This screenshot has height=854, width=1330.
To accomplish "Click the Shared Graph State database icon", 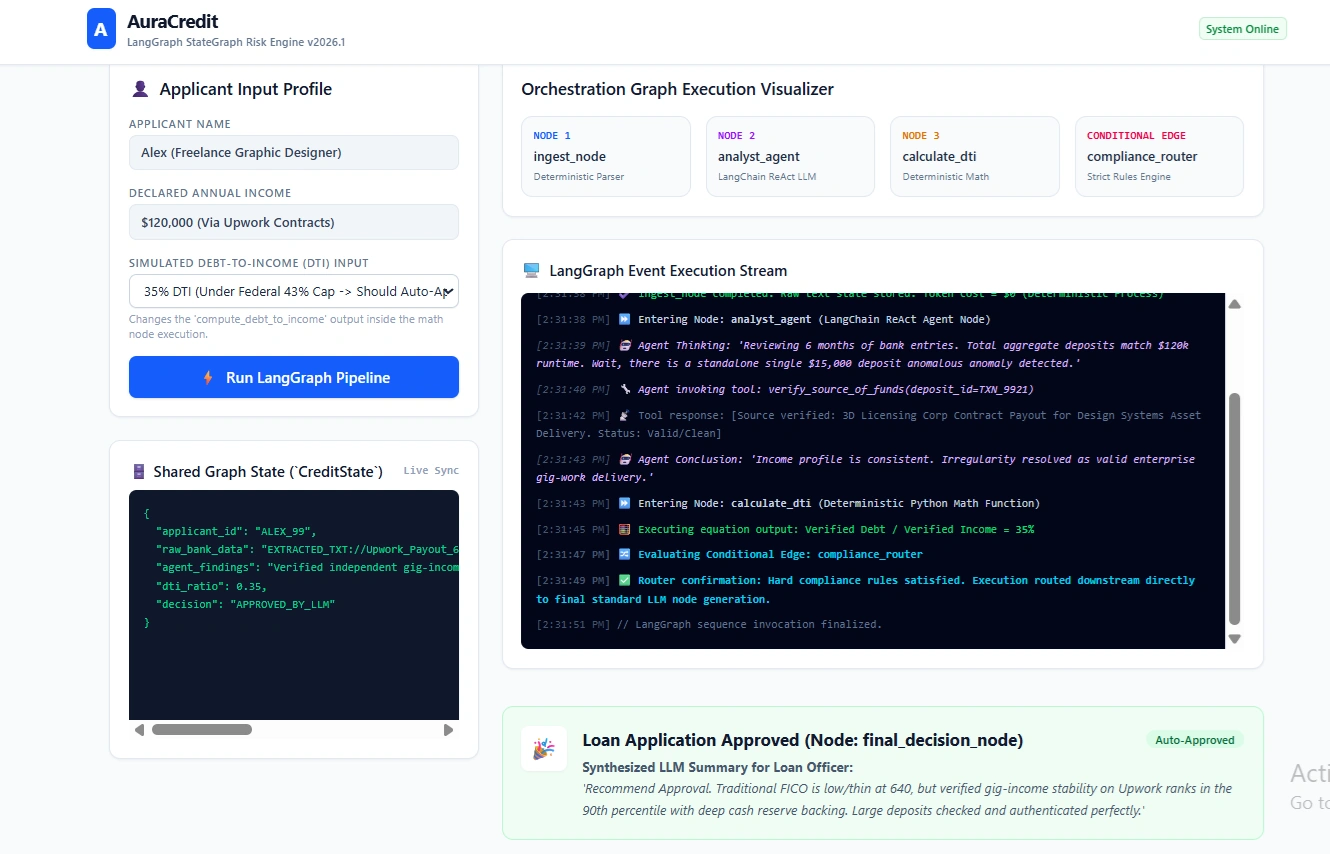I will pyautogui.click(x=139, y=471).
